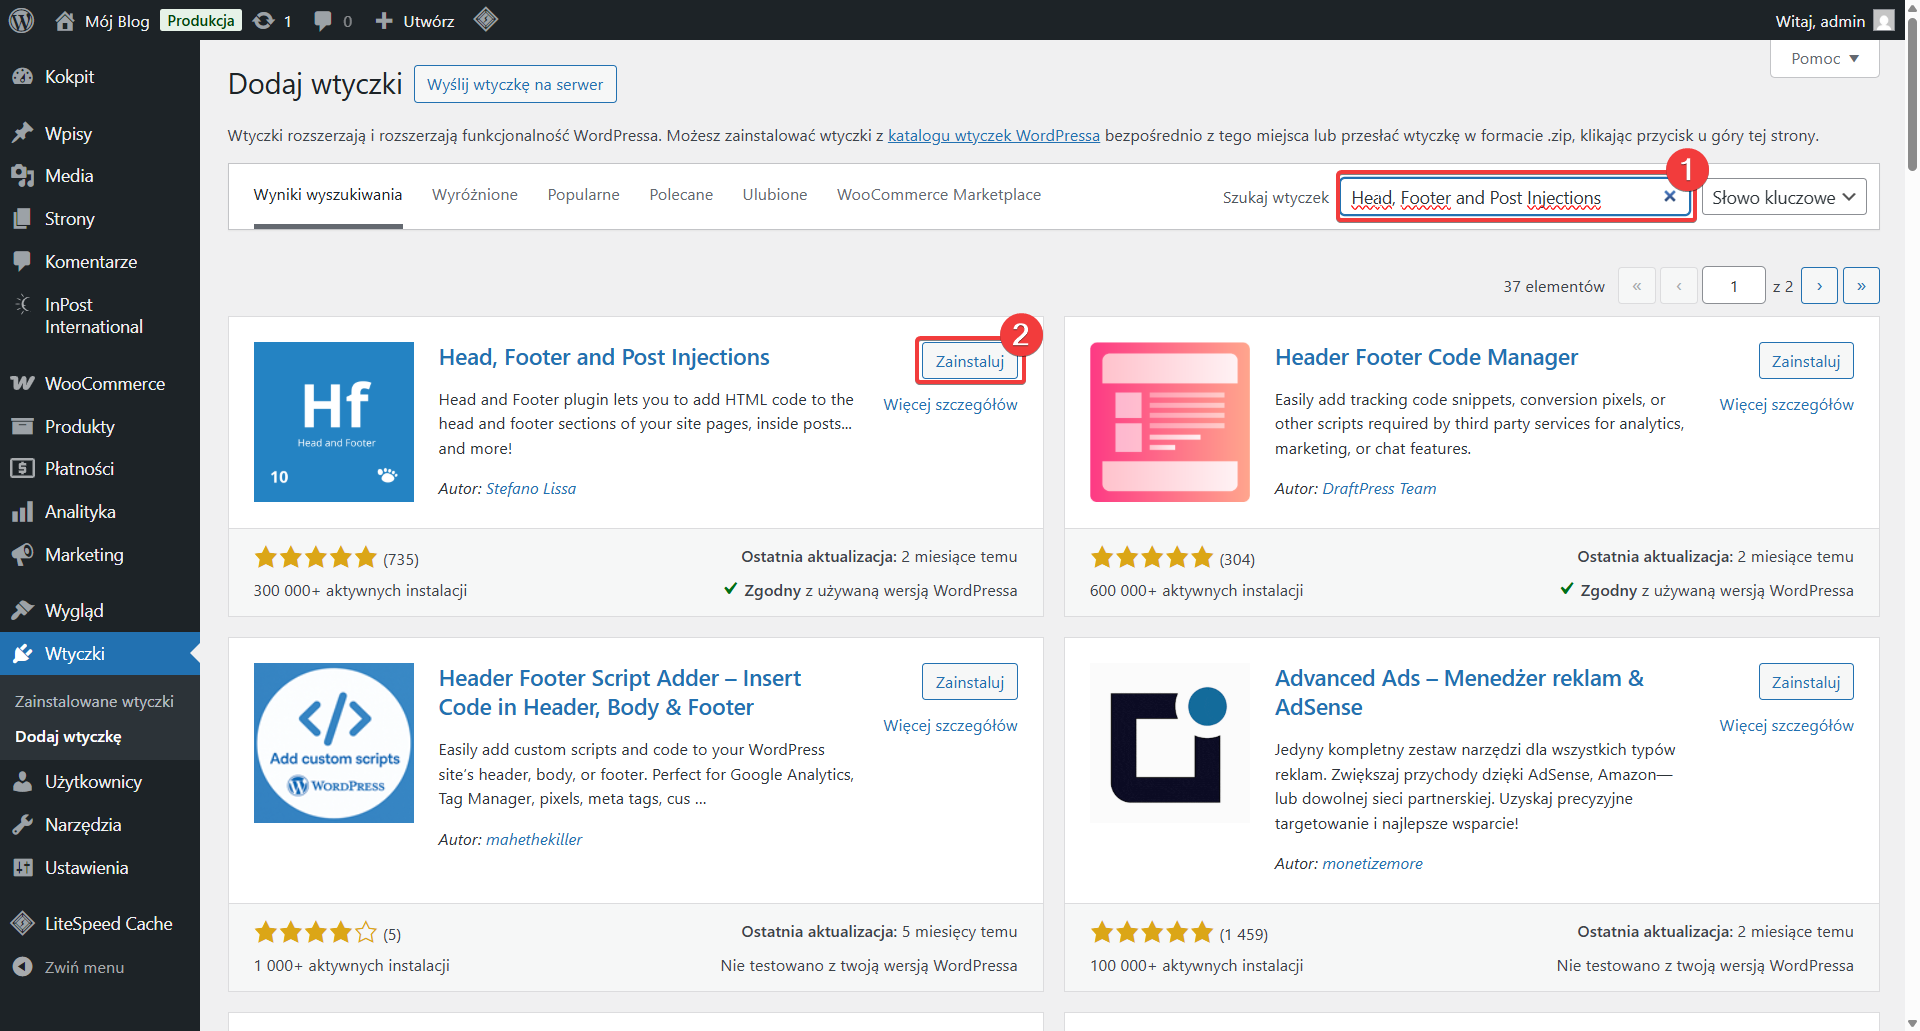This screenshot has width=1920, height=1031.
Task: Click the Użytkownicy user icon
Action: 22,782
